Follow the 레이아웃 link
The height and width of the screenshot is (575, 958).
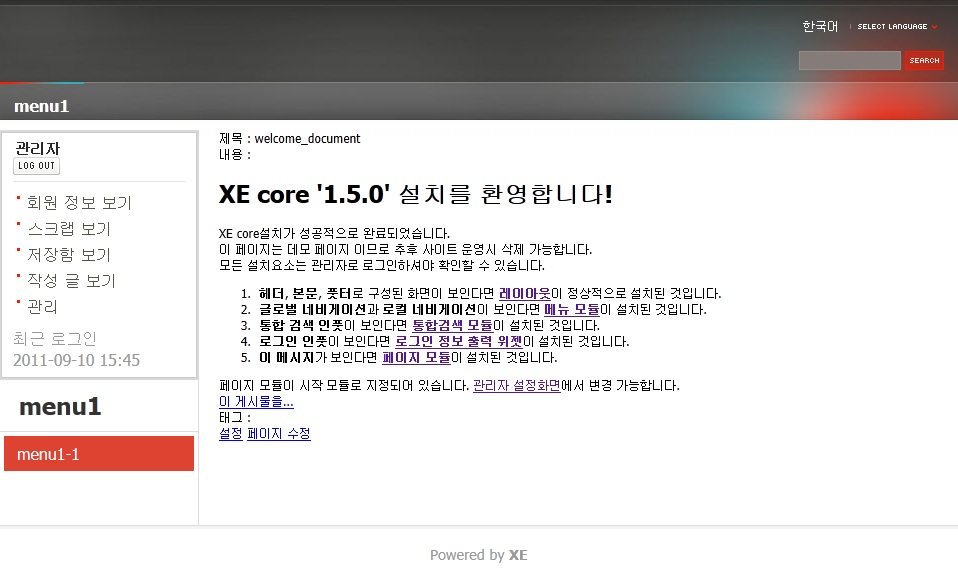[x=525, y=293]
